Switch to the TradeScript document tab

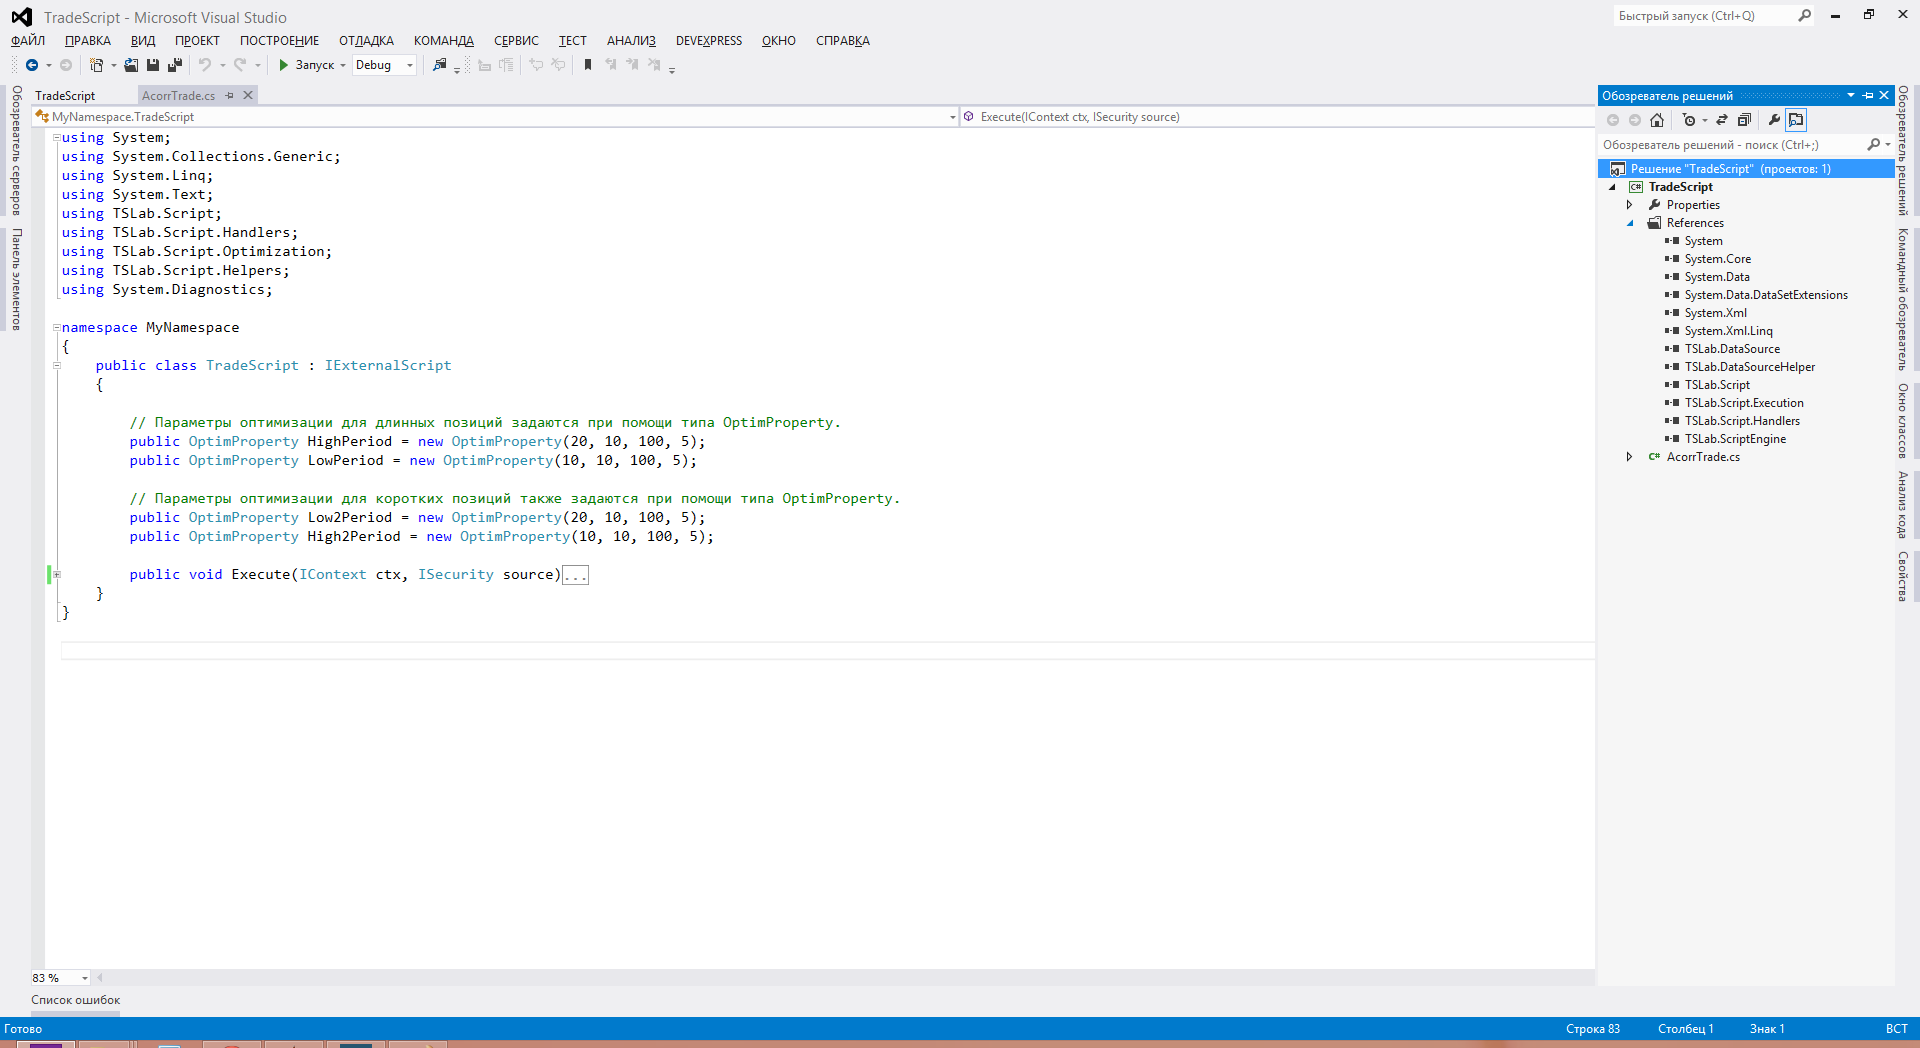(65, 96)
